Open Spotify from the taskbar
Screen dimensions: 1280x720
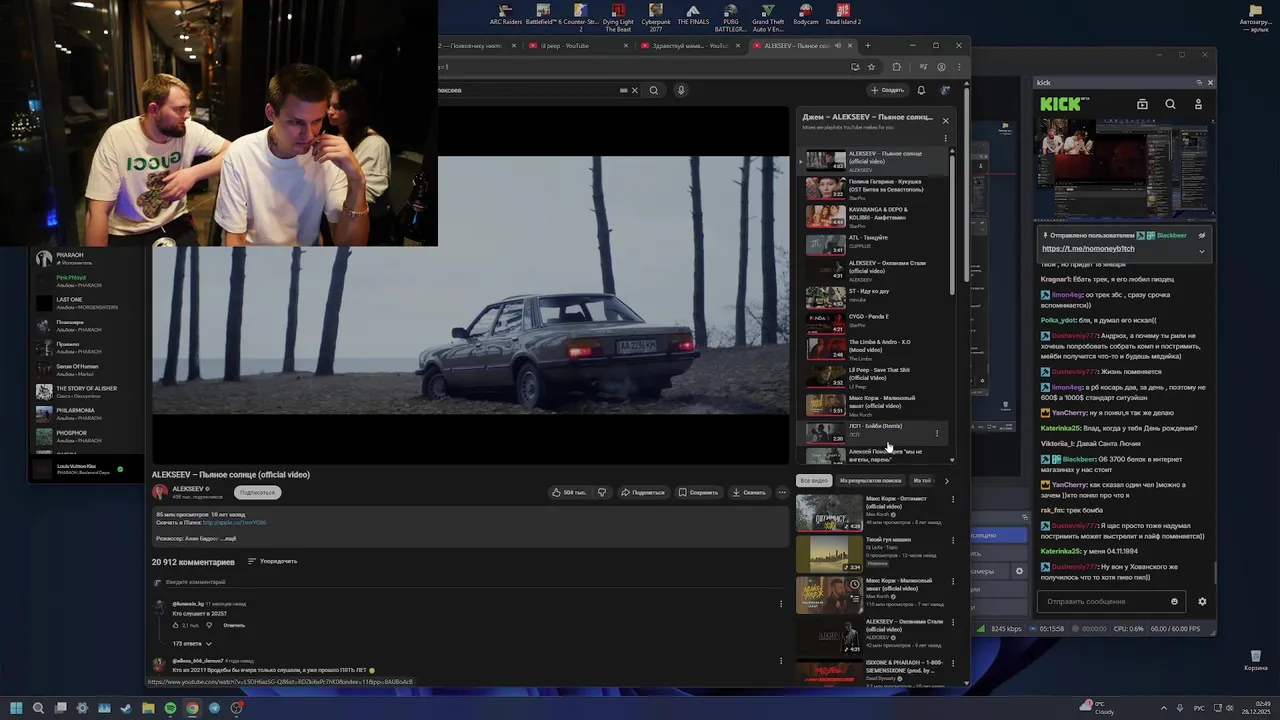[x=170, y=708]
